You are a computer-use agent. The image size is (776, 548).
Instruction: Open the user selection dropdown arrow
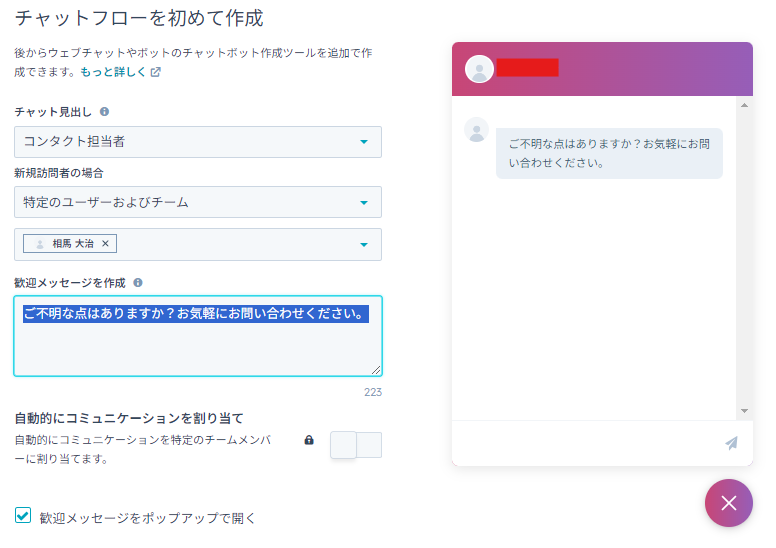click(x=364, y=244)
